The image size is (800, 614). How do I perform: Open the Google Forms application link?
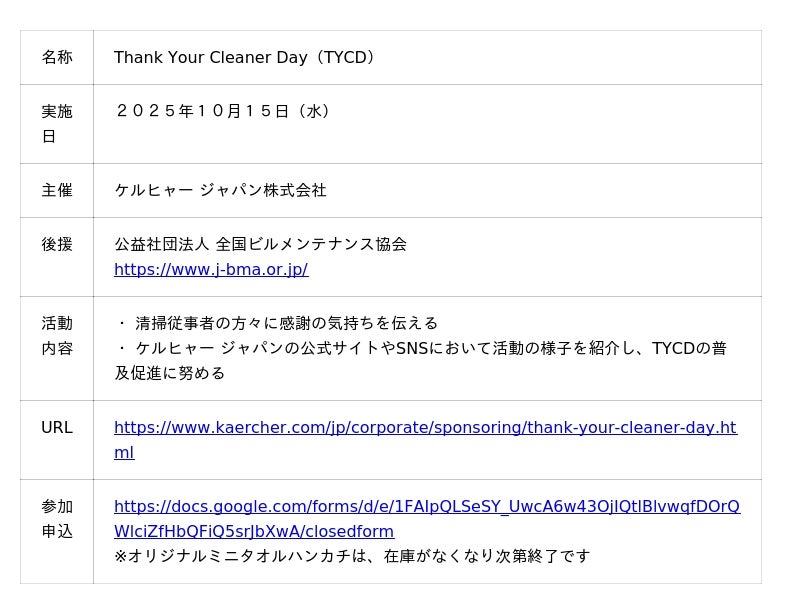[x=427, y=507]
